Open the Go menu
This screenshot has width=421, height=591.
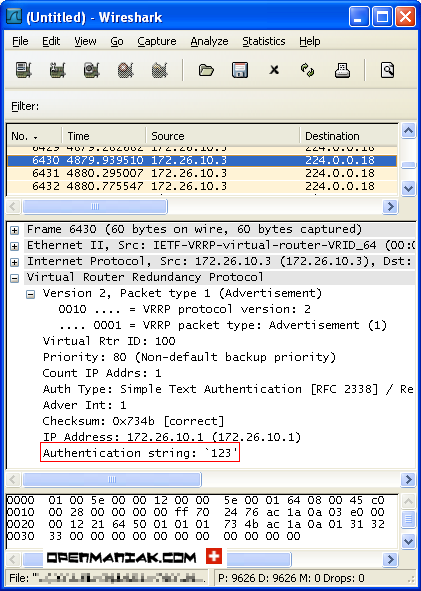click(x=117, y=41)
